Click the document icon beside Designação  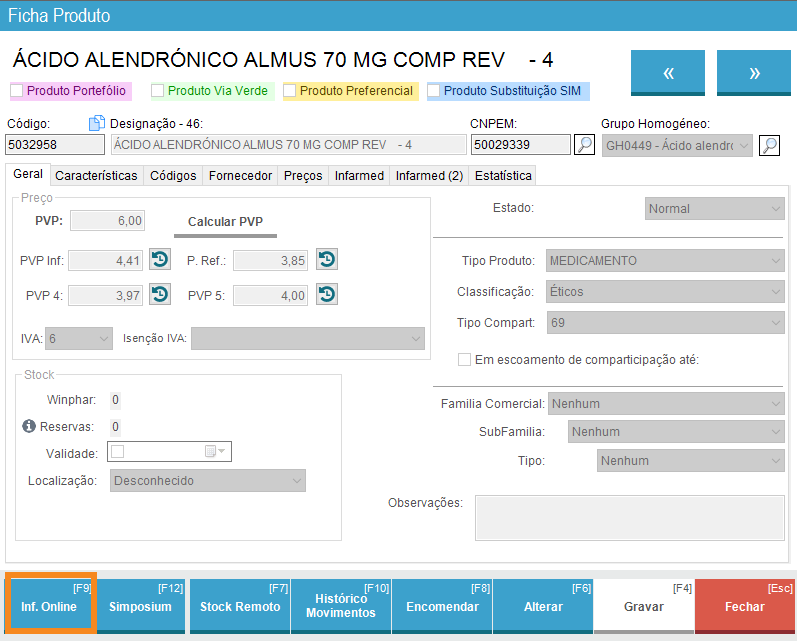point(97,123)
